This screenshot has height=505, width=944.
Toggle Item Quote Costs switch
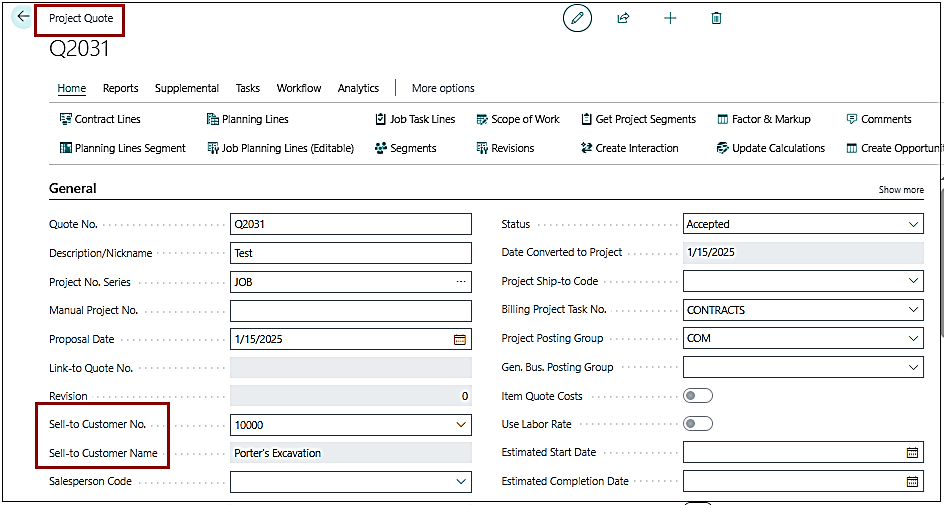click(698, 395)
